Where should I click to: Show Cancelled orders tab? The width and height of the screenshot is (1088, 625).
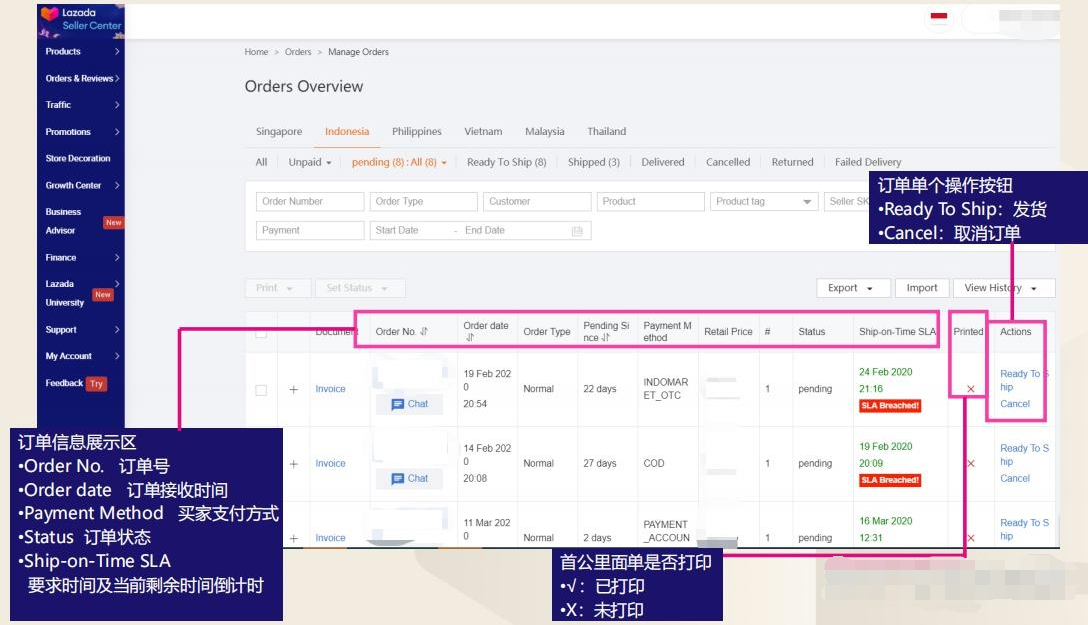coord(728,162)
